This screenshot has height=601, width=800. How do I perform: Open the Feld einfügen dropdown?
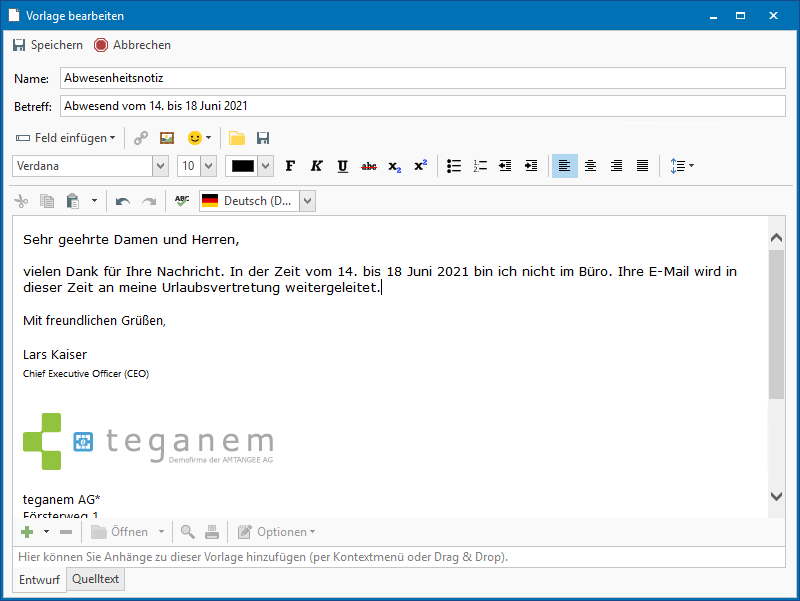[66, 138]
